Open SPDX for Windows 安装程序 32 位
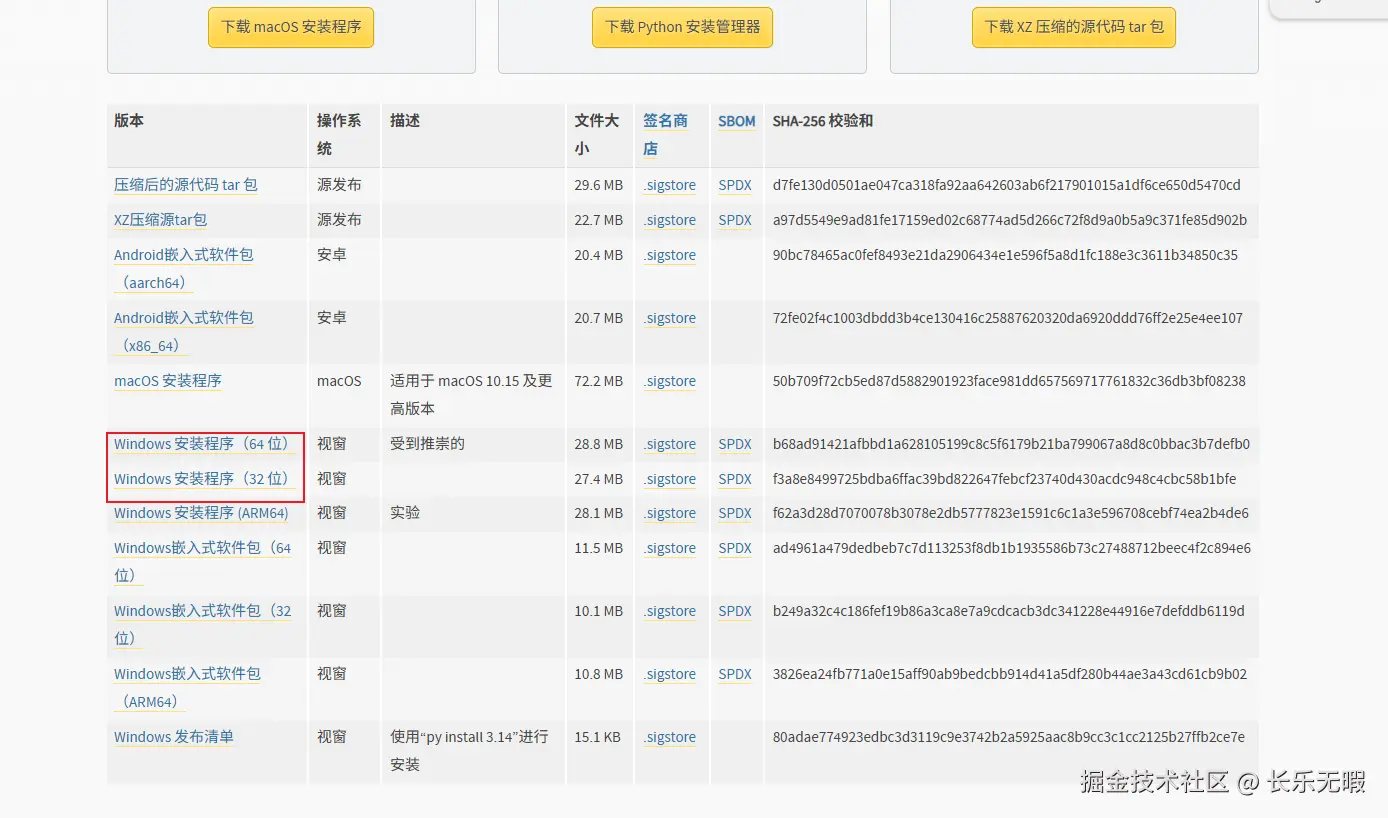The height and width of the screenshot is (818, 1388). tap(735, 479)
